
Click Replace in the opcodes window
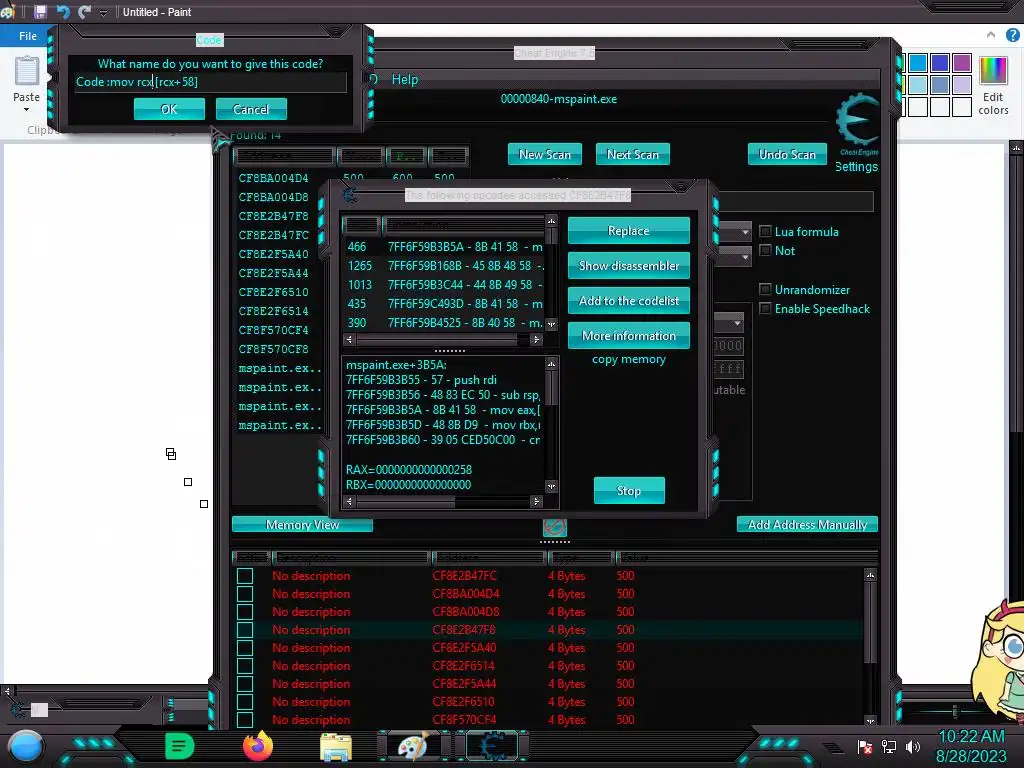click(x=629, y=231)
